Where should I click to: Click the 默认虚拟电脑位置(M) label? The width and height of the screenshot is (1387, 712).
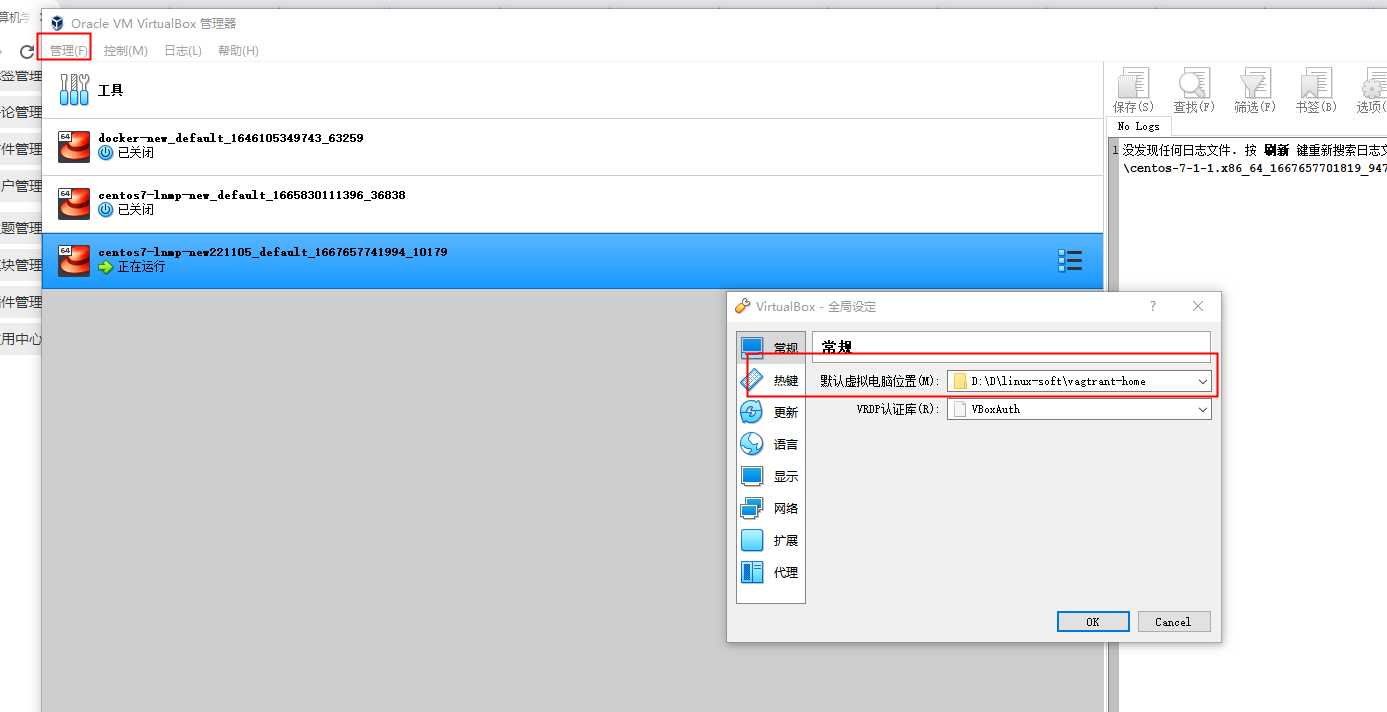(x=880, y=381)
